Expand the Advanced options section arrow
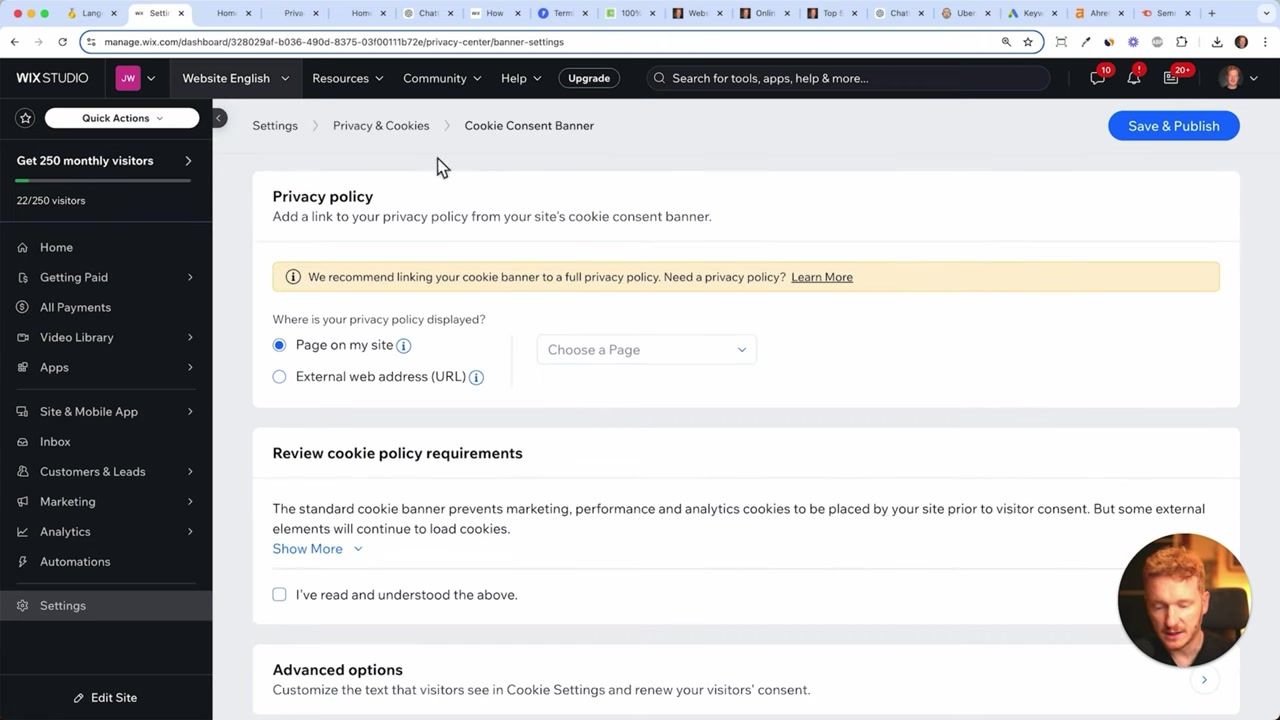The width and height of the screenshot is (1280, 720). 1204,680
